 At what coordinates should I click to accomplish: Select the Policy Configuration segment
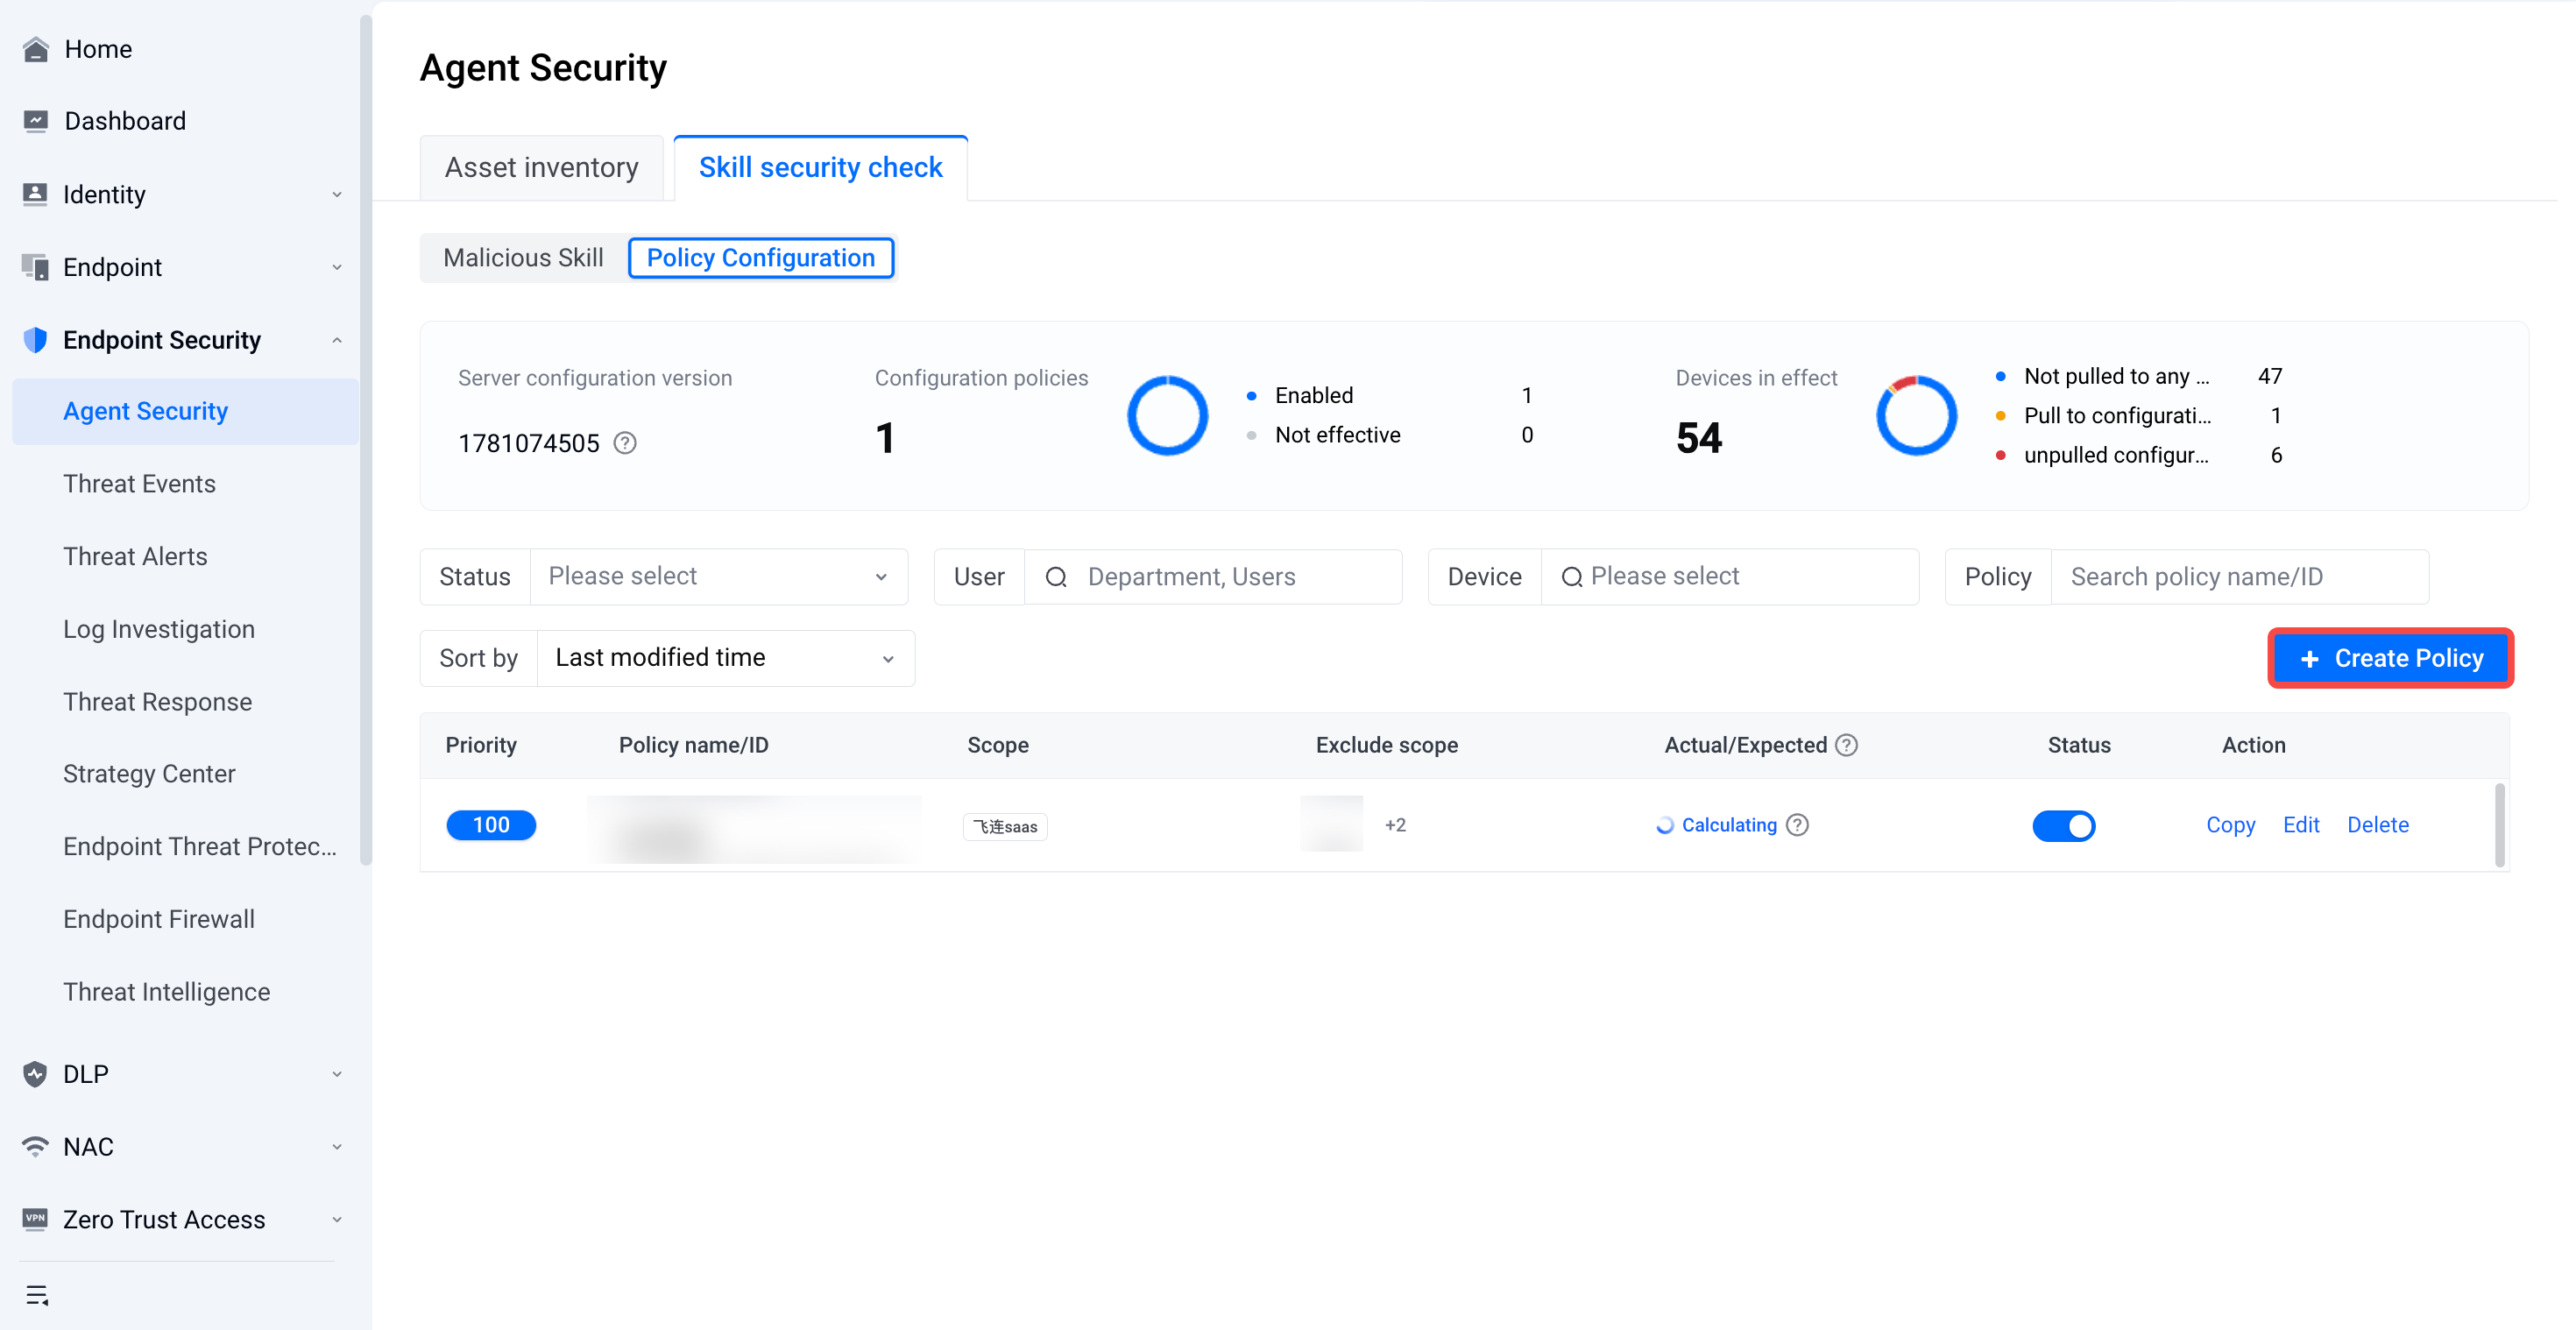pyautogui.click(x=761, y=258)
